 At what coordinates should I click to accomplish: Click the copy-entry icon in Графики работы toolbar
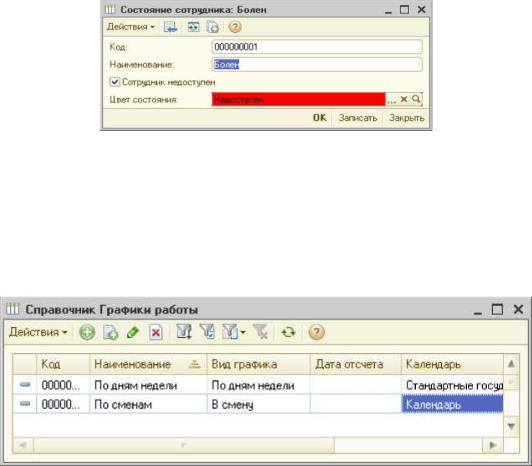111,333
